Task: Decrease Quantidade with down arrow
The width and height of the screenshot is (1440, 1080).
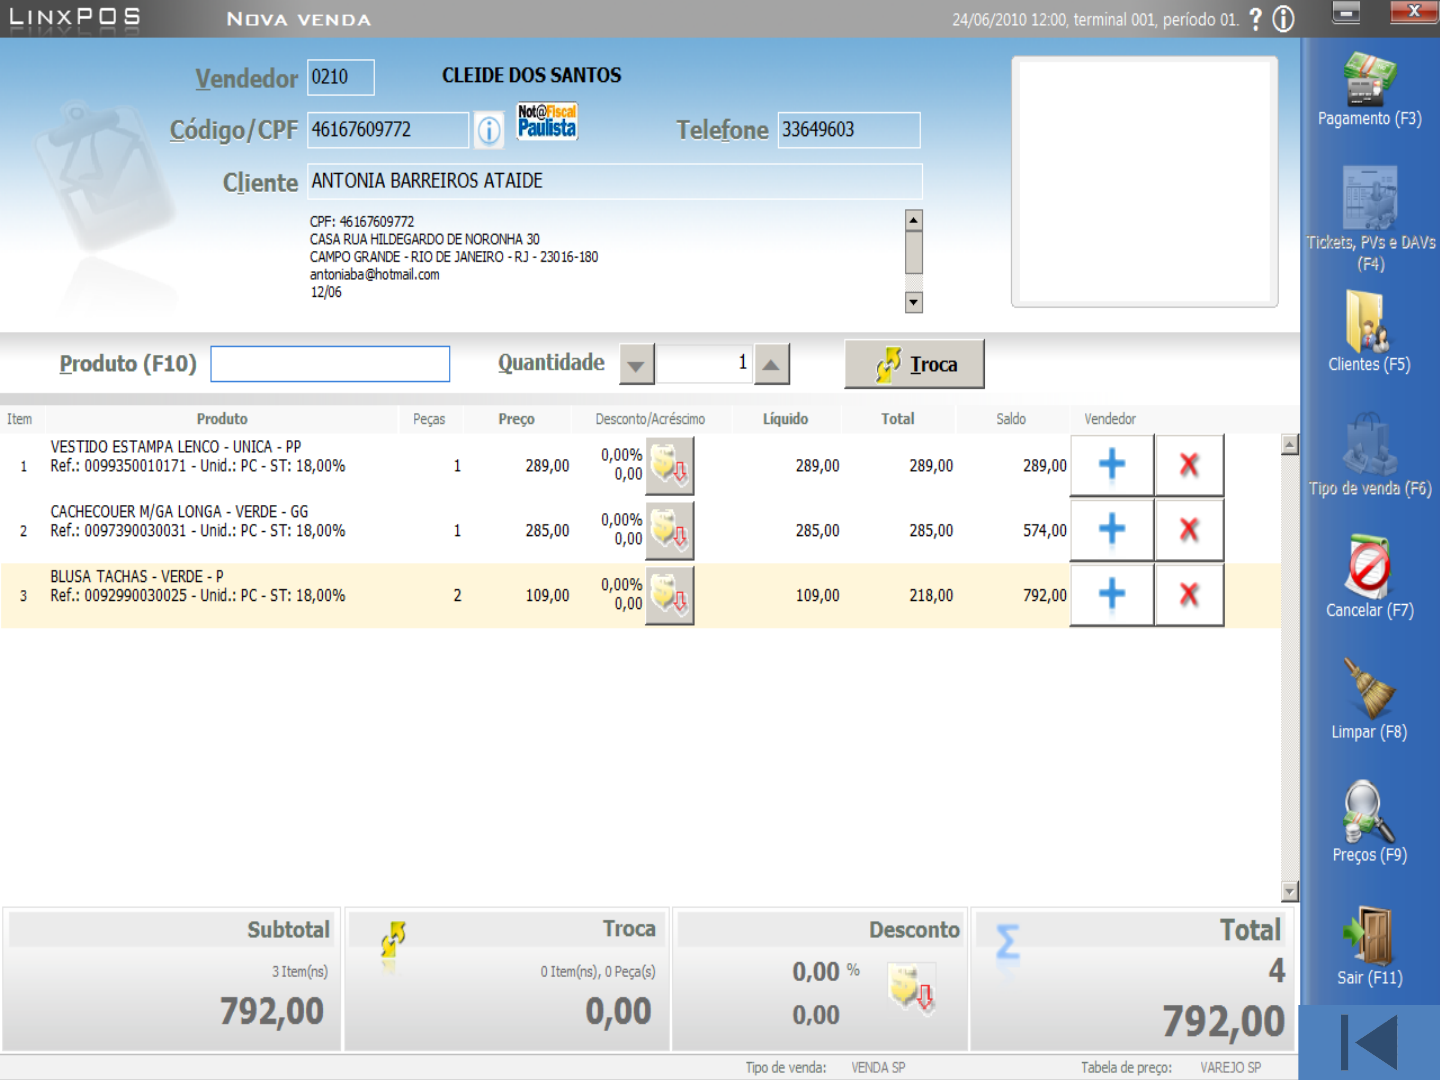Action: click(x=637, y=364)
